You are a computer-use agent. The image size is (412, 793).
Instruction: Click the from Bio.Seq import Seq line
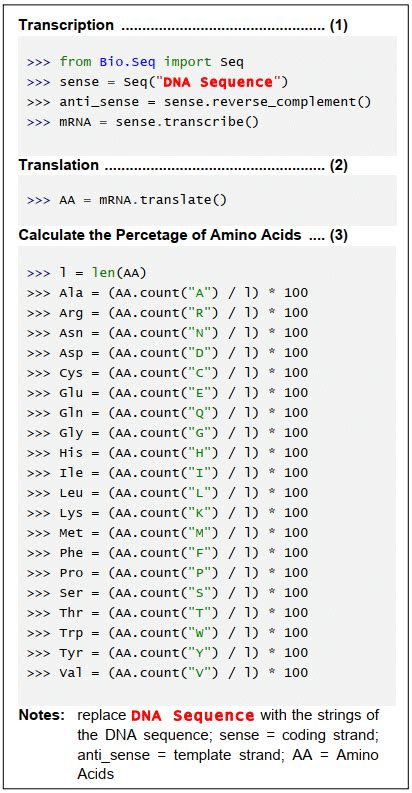(135, 62)
